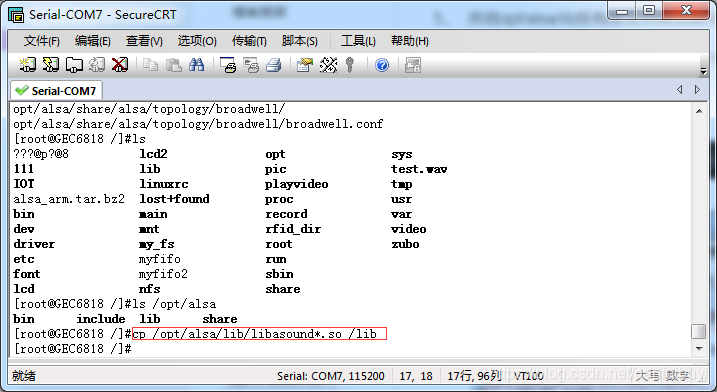717x392 pixels.
Task: Click the '就绪' status text
Action: click(24, 376)
